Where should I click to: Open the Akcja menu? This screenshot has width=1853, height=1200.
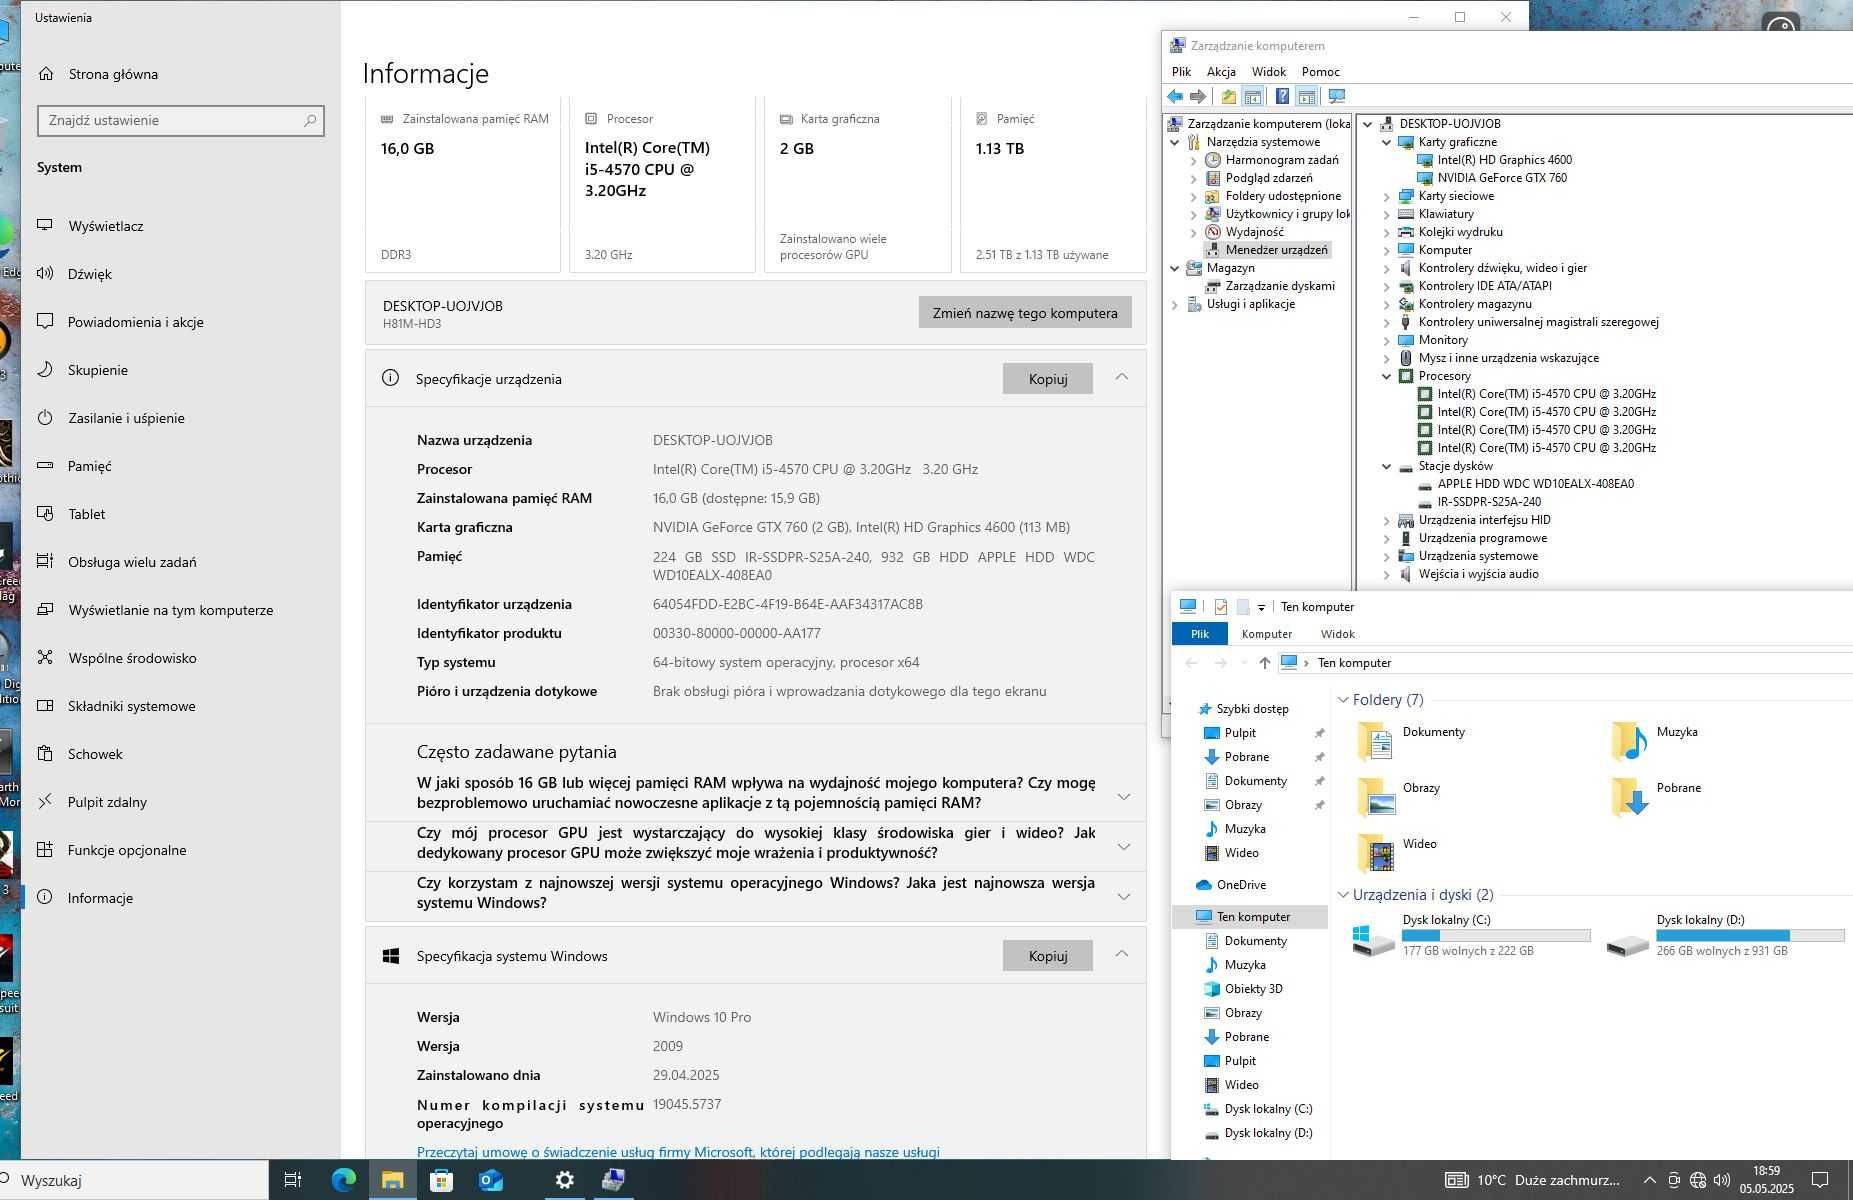click(1221, 72)
